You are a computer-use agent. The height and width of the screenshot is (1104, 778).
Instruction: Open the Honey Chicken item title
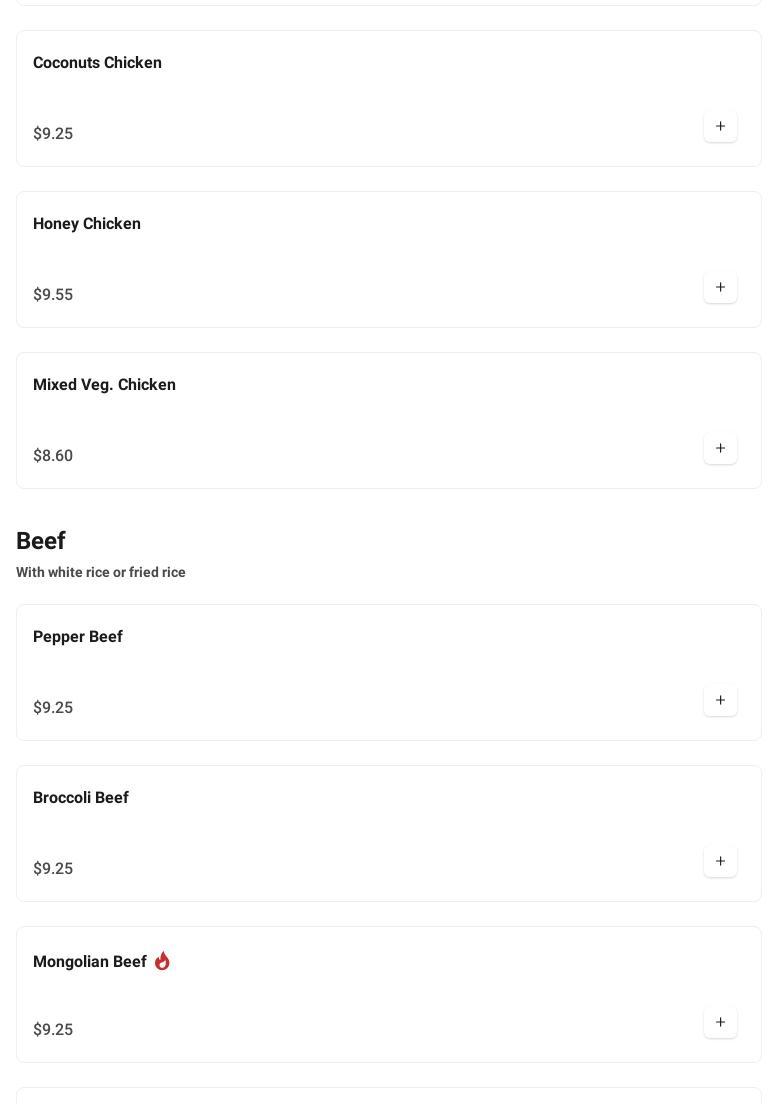(x=87, y=223)
